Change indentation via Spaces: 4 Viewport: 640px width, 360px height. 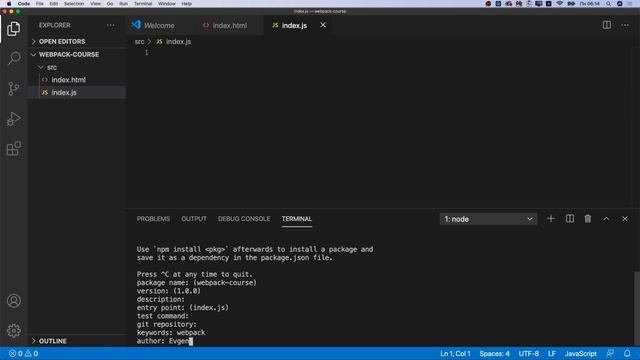pyautogui.click(x=494, y=353)
